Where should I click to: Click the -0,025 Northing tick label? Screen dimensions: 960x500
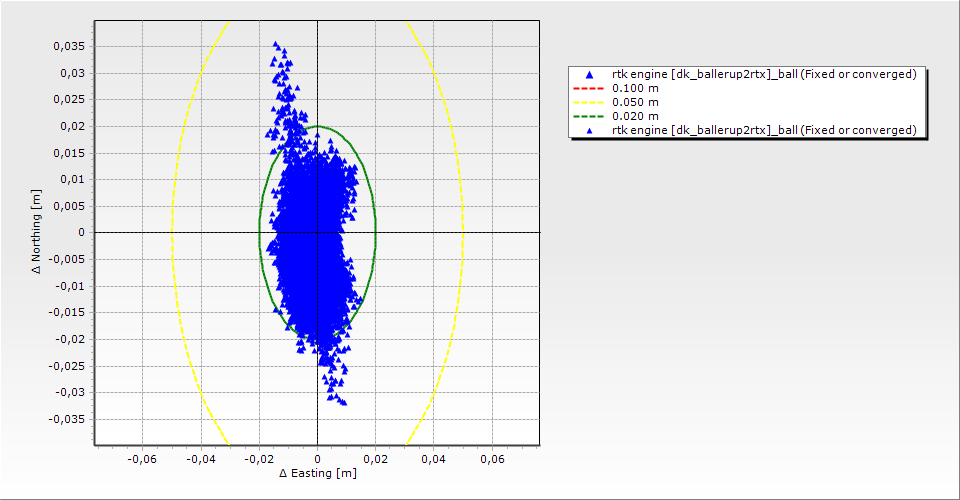coord(67,366)
